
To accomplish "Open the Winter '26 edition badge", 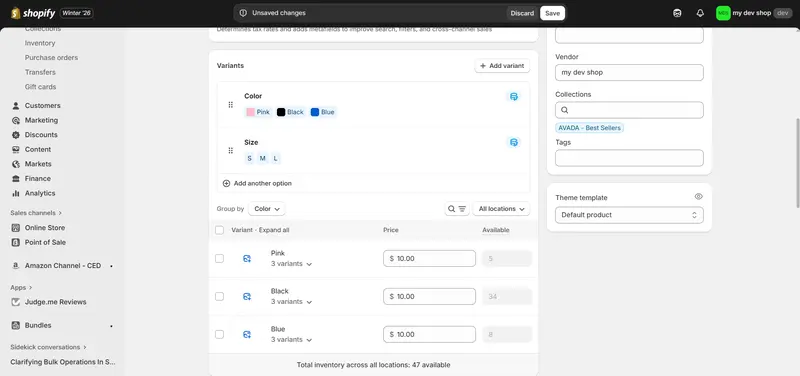I will 77,13.
